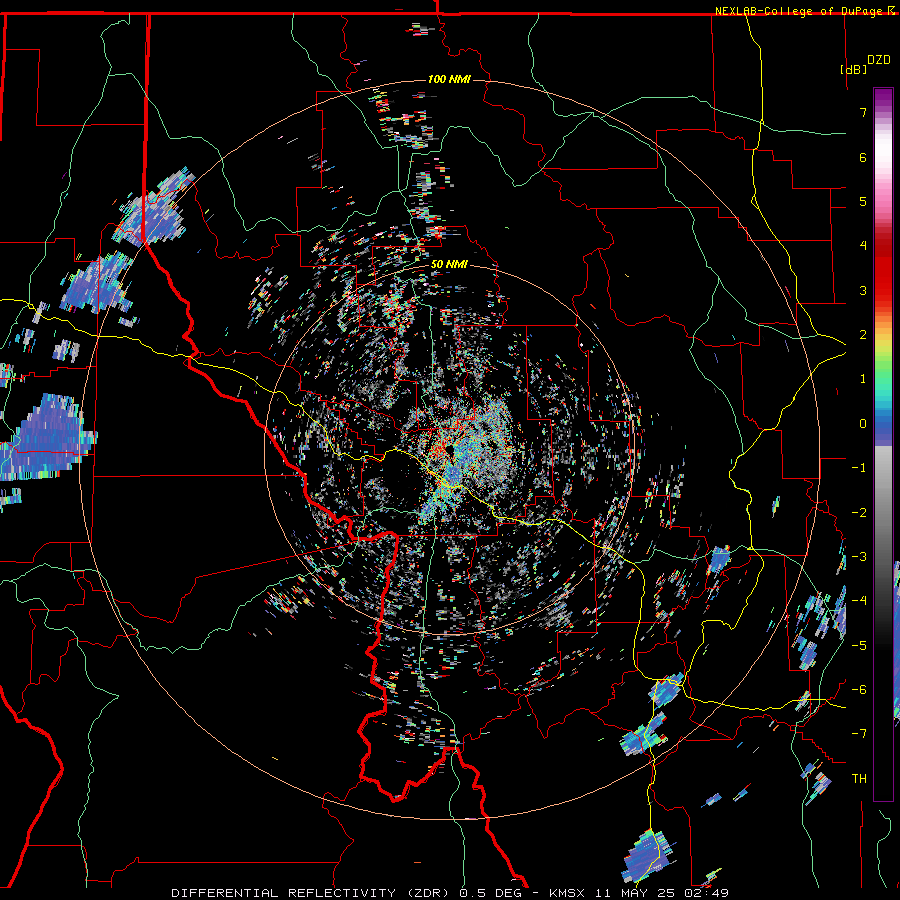Click the 0.5 DEG elevation angle text
900x900 pixels.
click(491, 893)
